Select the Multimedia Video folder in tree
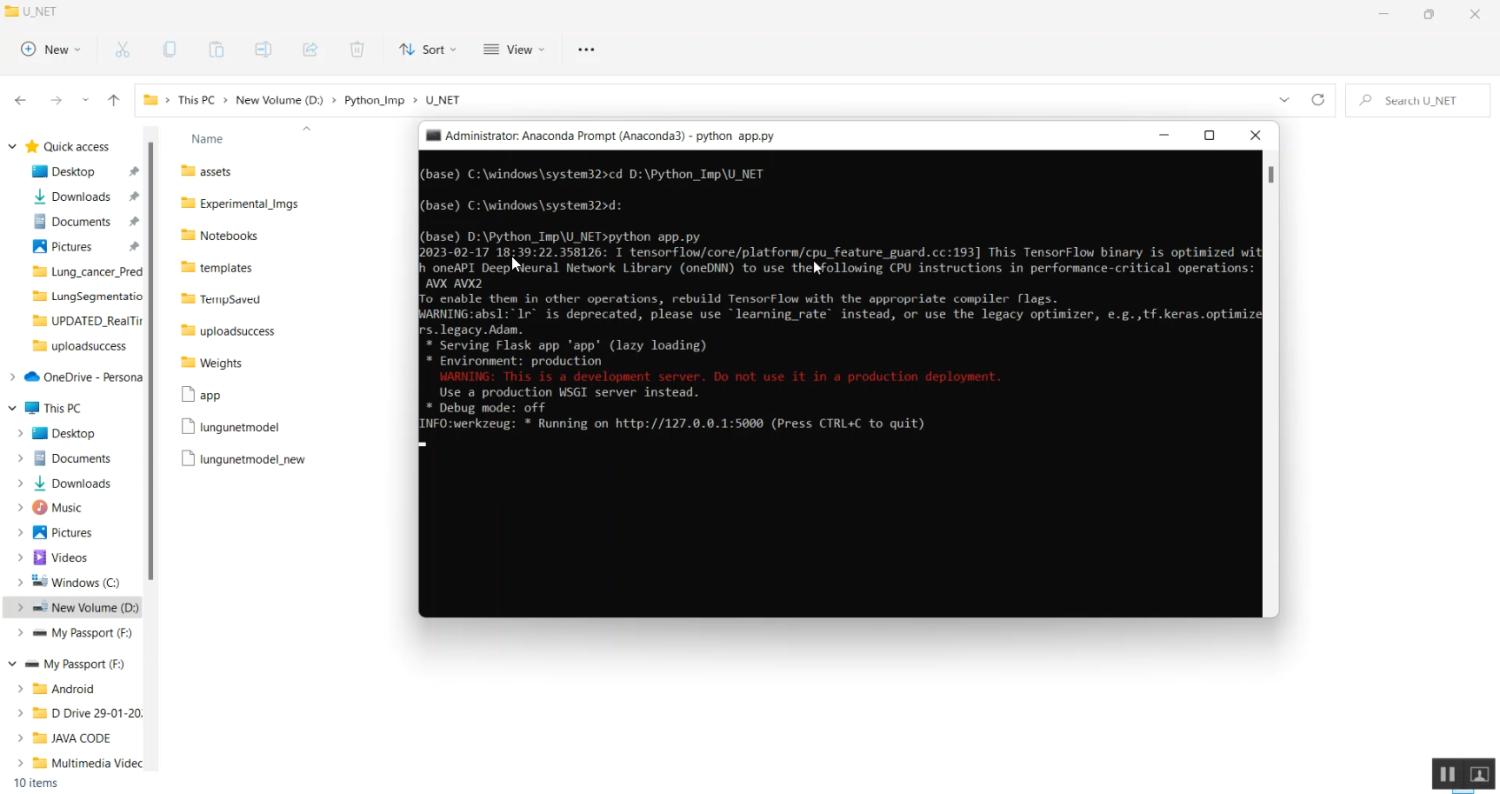This screenshot has height=794, width=1500. (x=88, y=763)
